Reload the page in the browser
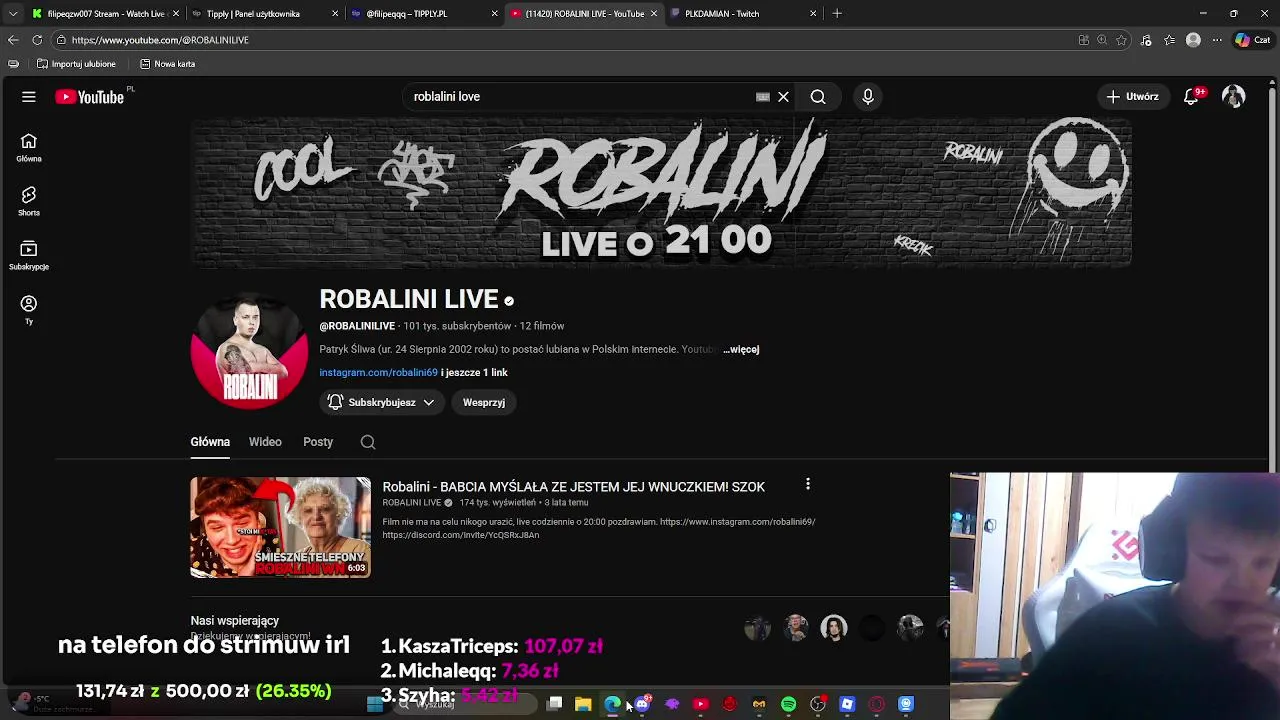1280x720 pixels. coord(37,40)
